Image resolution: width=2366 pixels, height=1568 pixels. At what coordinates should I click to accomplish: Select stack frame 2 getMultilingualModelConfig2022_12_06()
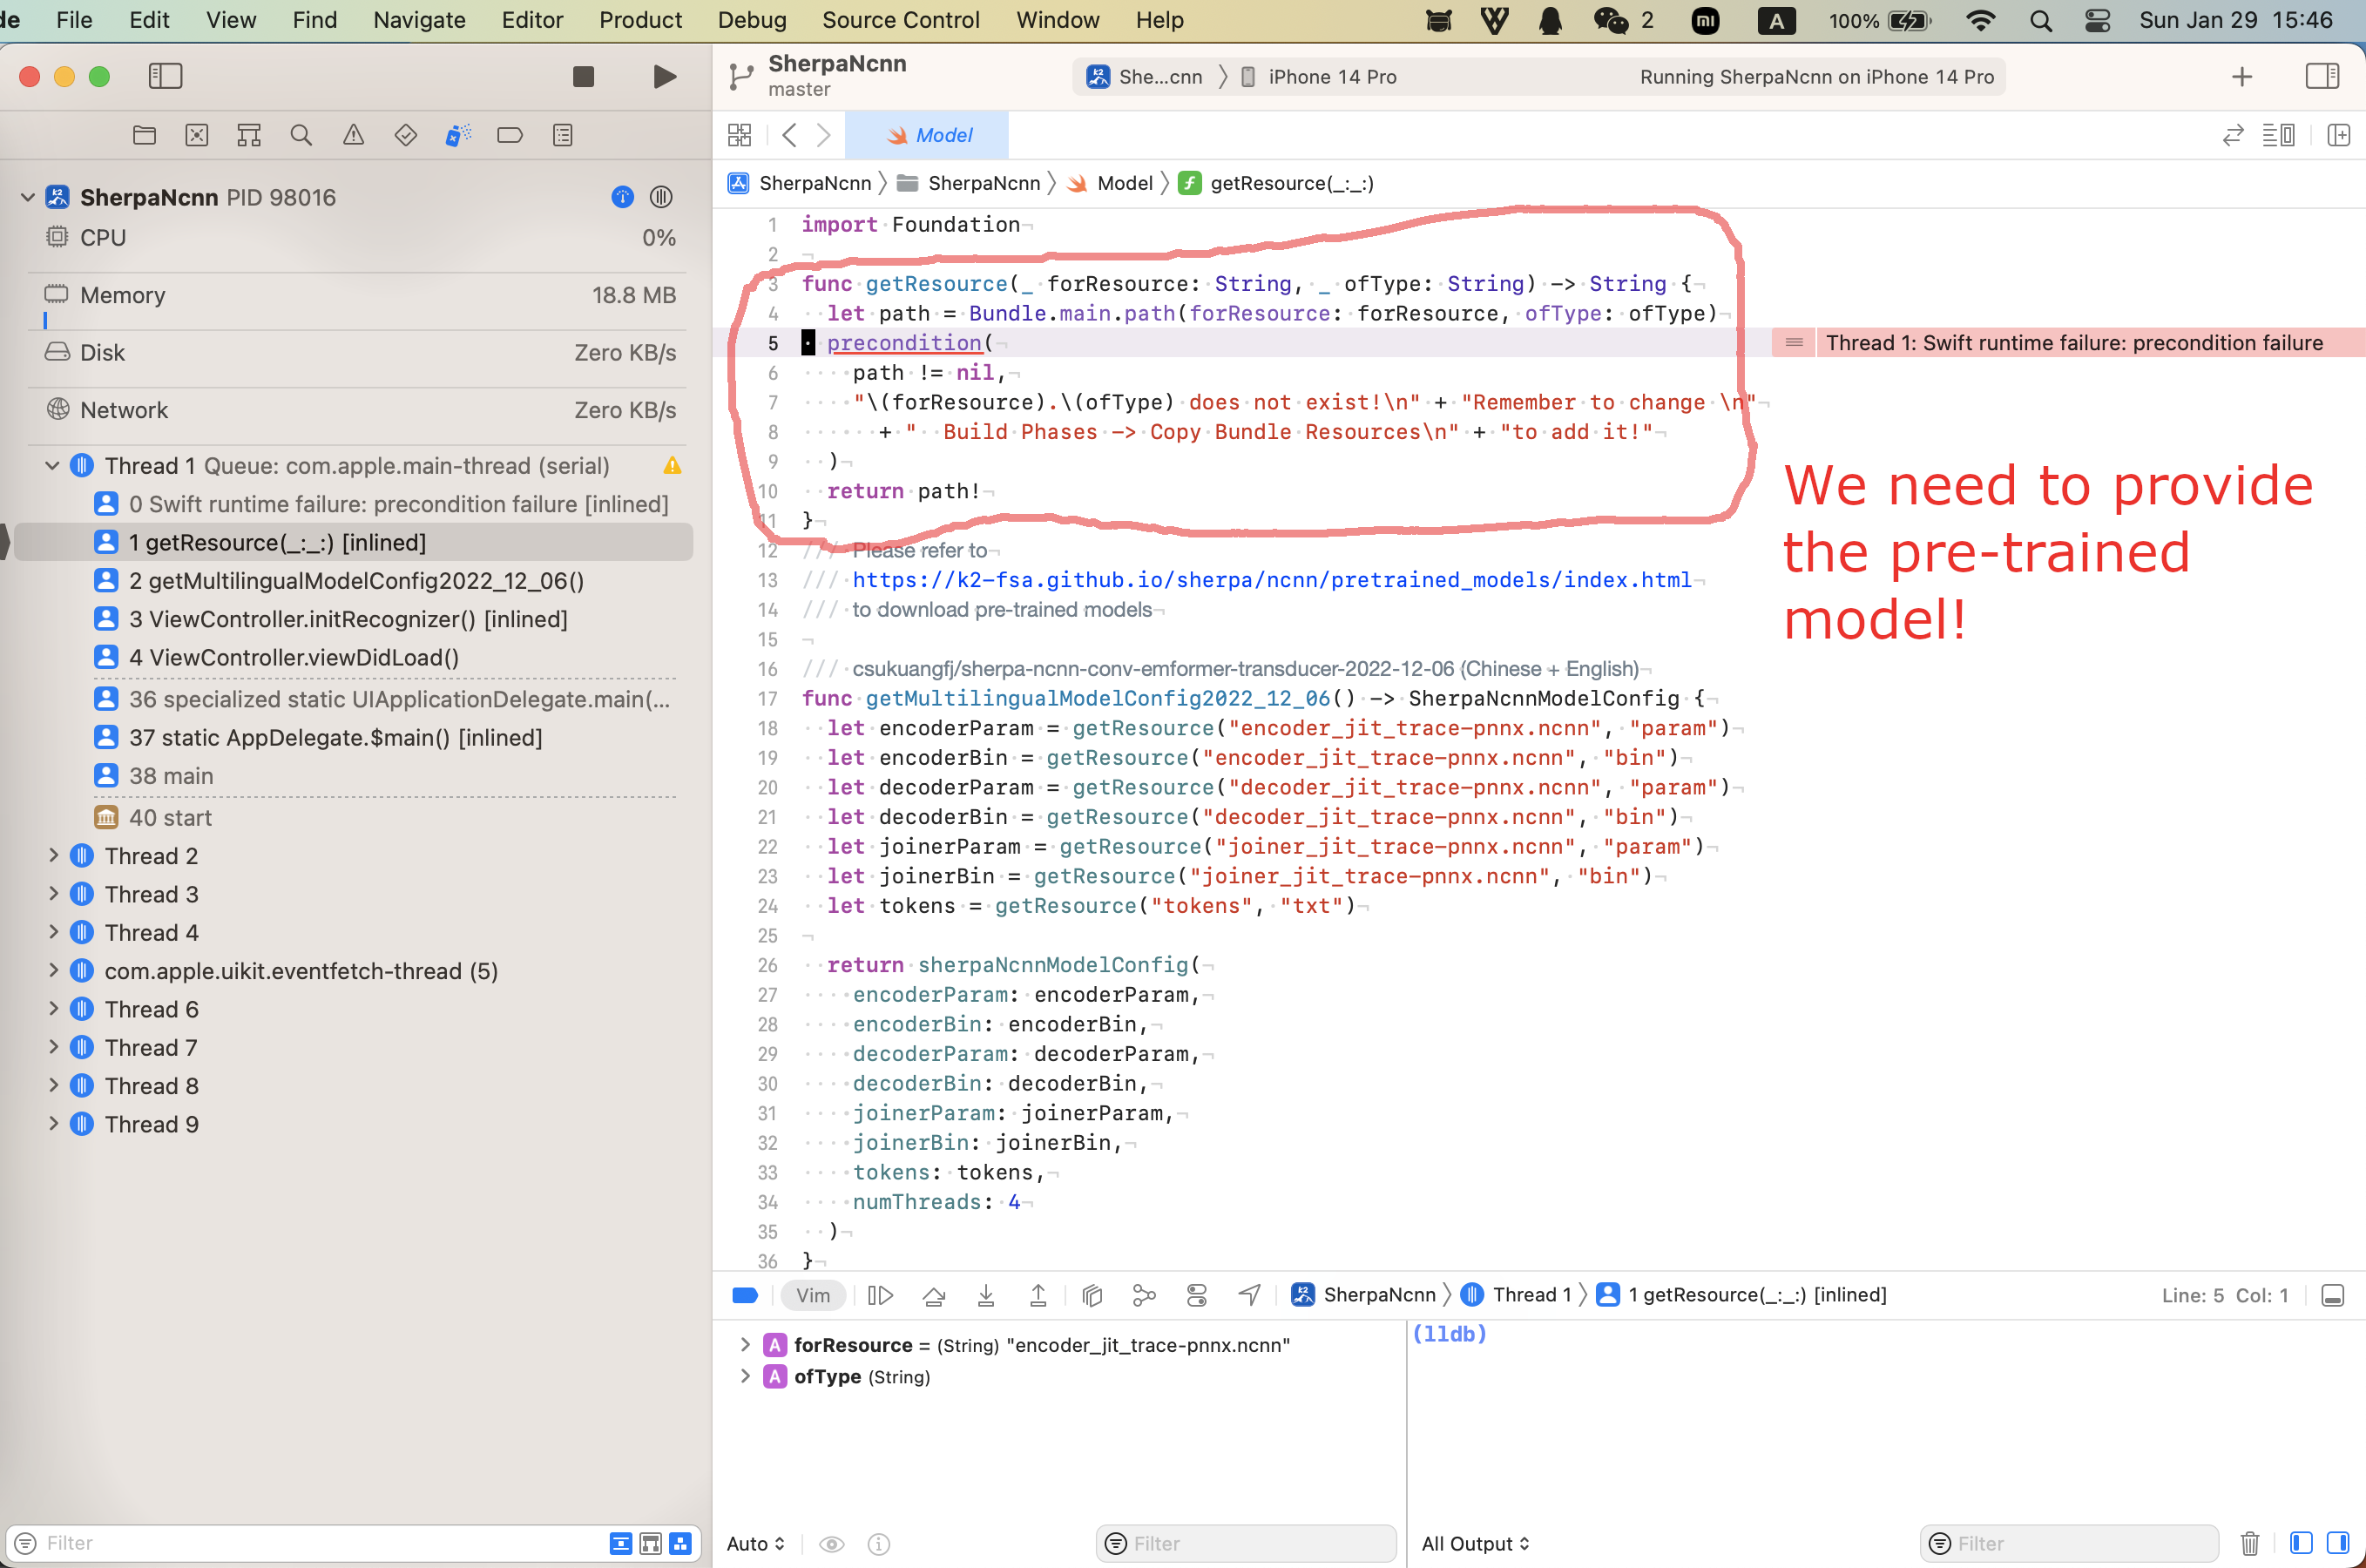tap(356, 581)
